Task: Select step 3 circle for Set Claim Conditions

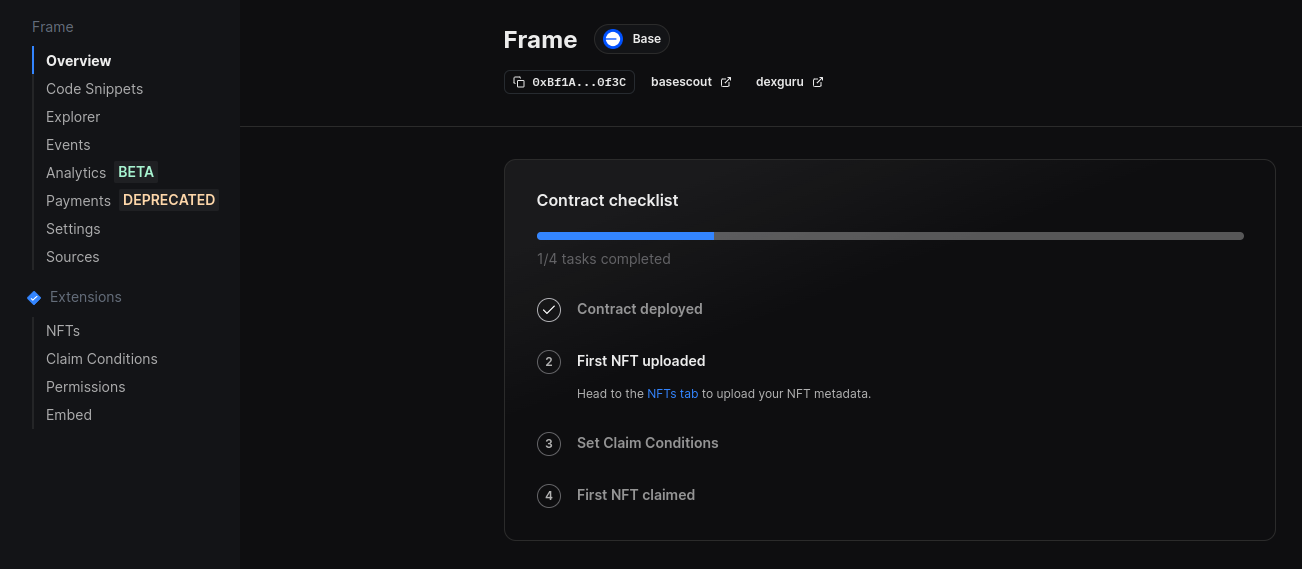Action: (549, 444)
